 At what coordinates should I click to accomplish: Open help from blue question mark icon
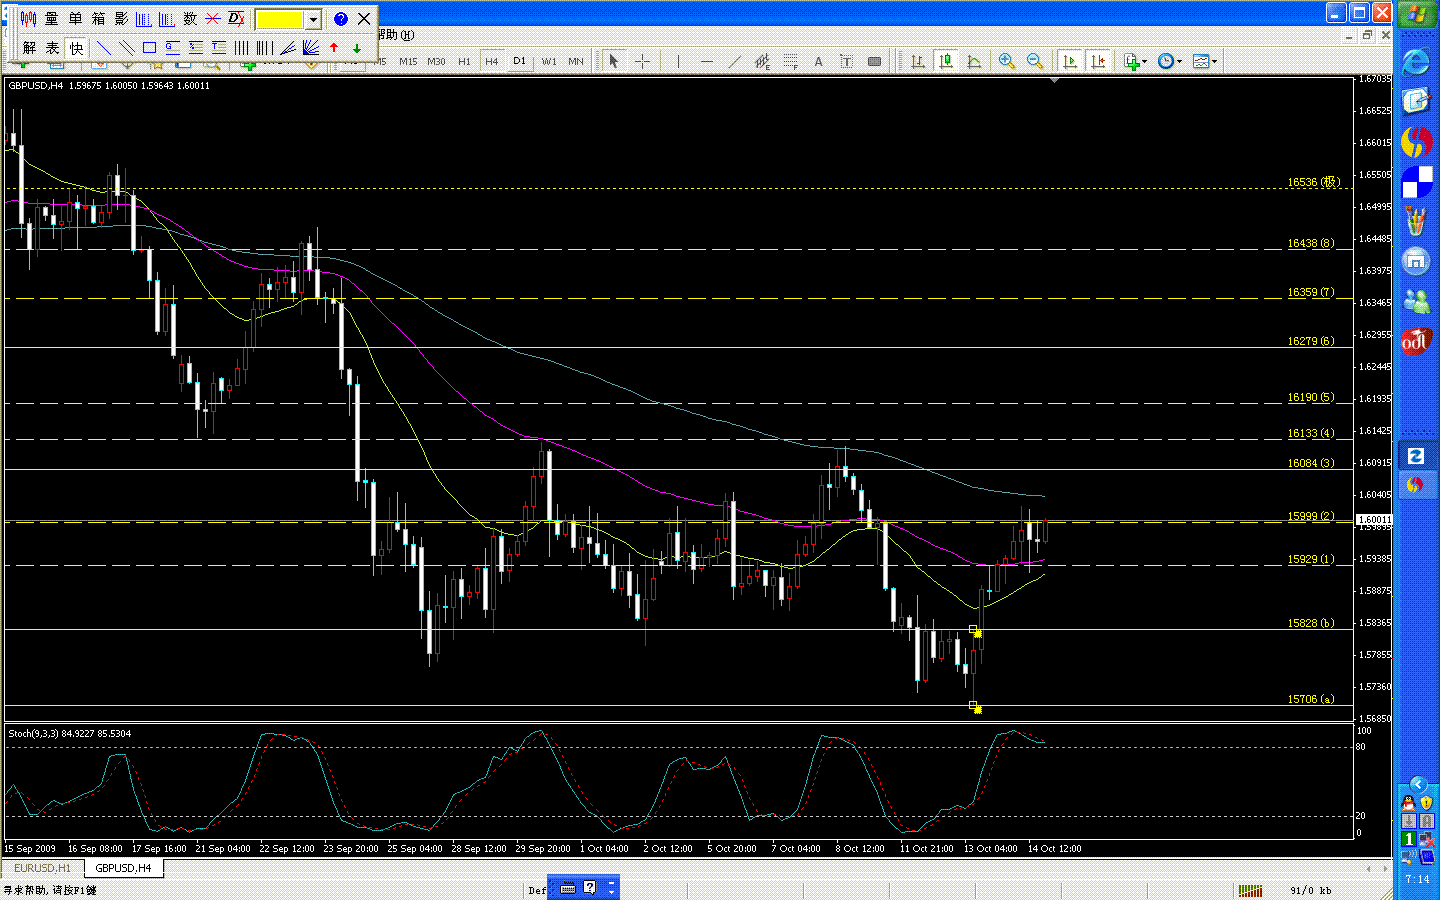click(340, 19)
